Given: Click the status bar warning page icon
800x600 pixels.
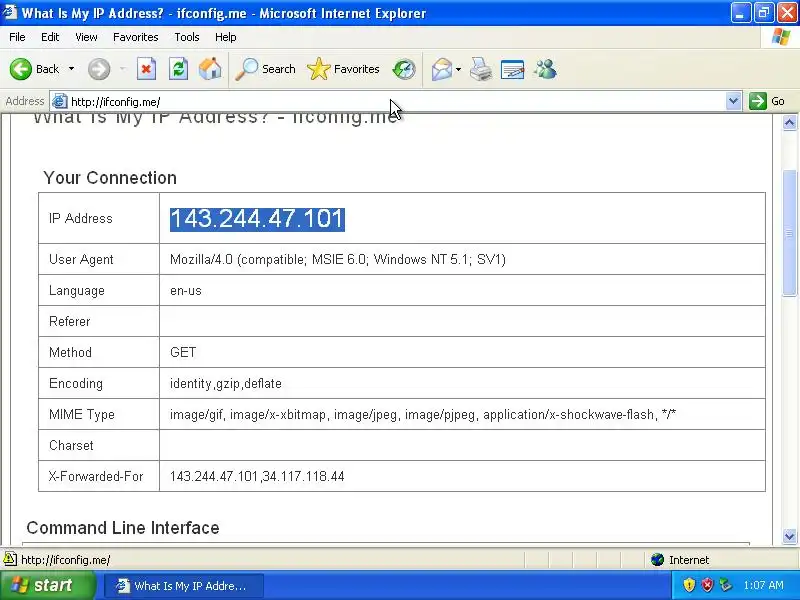Looking at the screenshot, I should coord(10,560).
